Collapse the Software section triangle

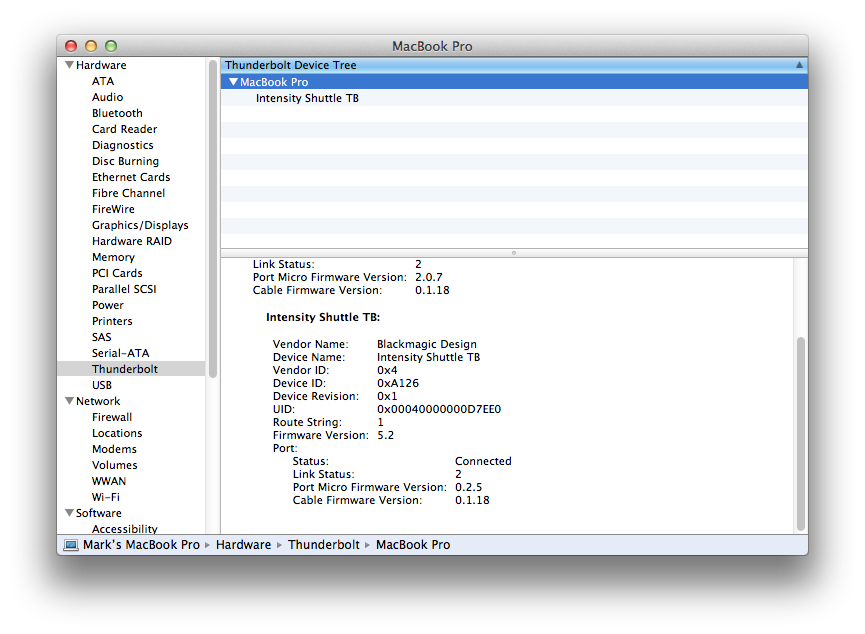70,513
